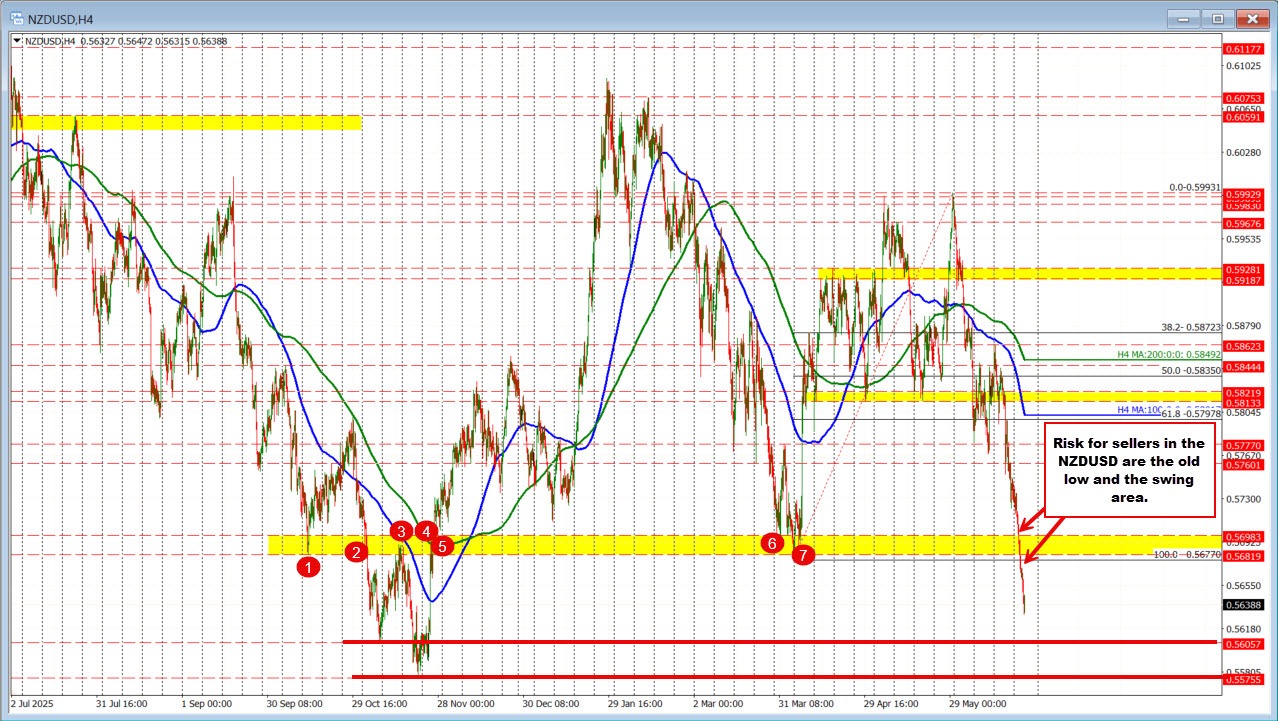Click the 31 Mar 08:00 time label
This screenshot has width=1278, height=721.
tap(808, 704)
